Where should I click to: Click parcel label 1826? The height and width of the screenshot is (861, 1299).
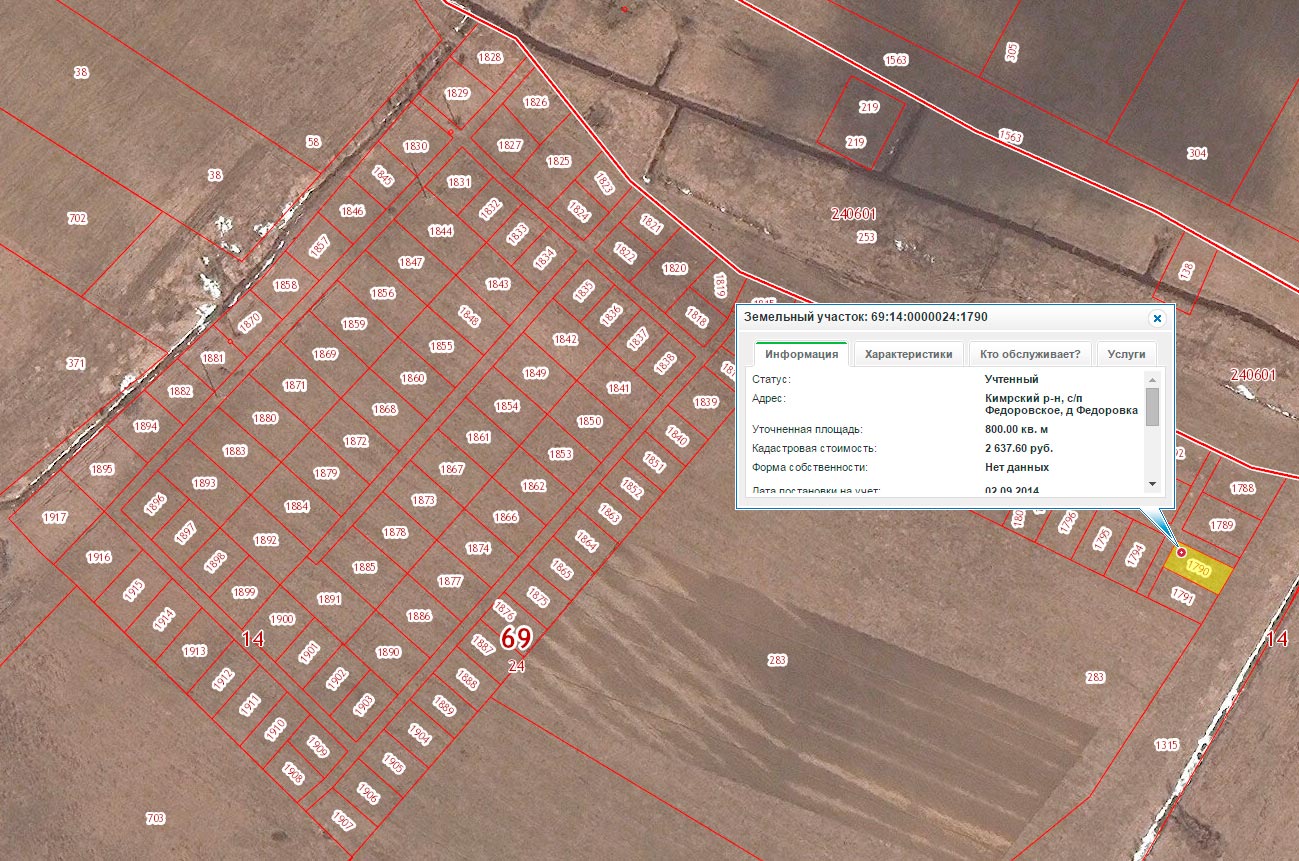[536, 102]
